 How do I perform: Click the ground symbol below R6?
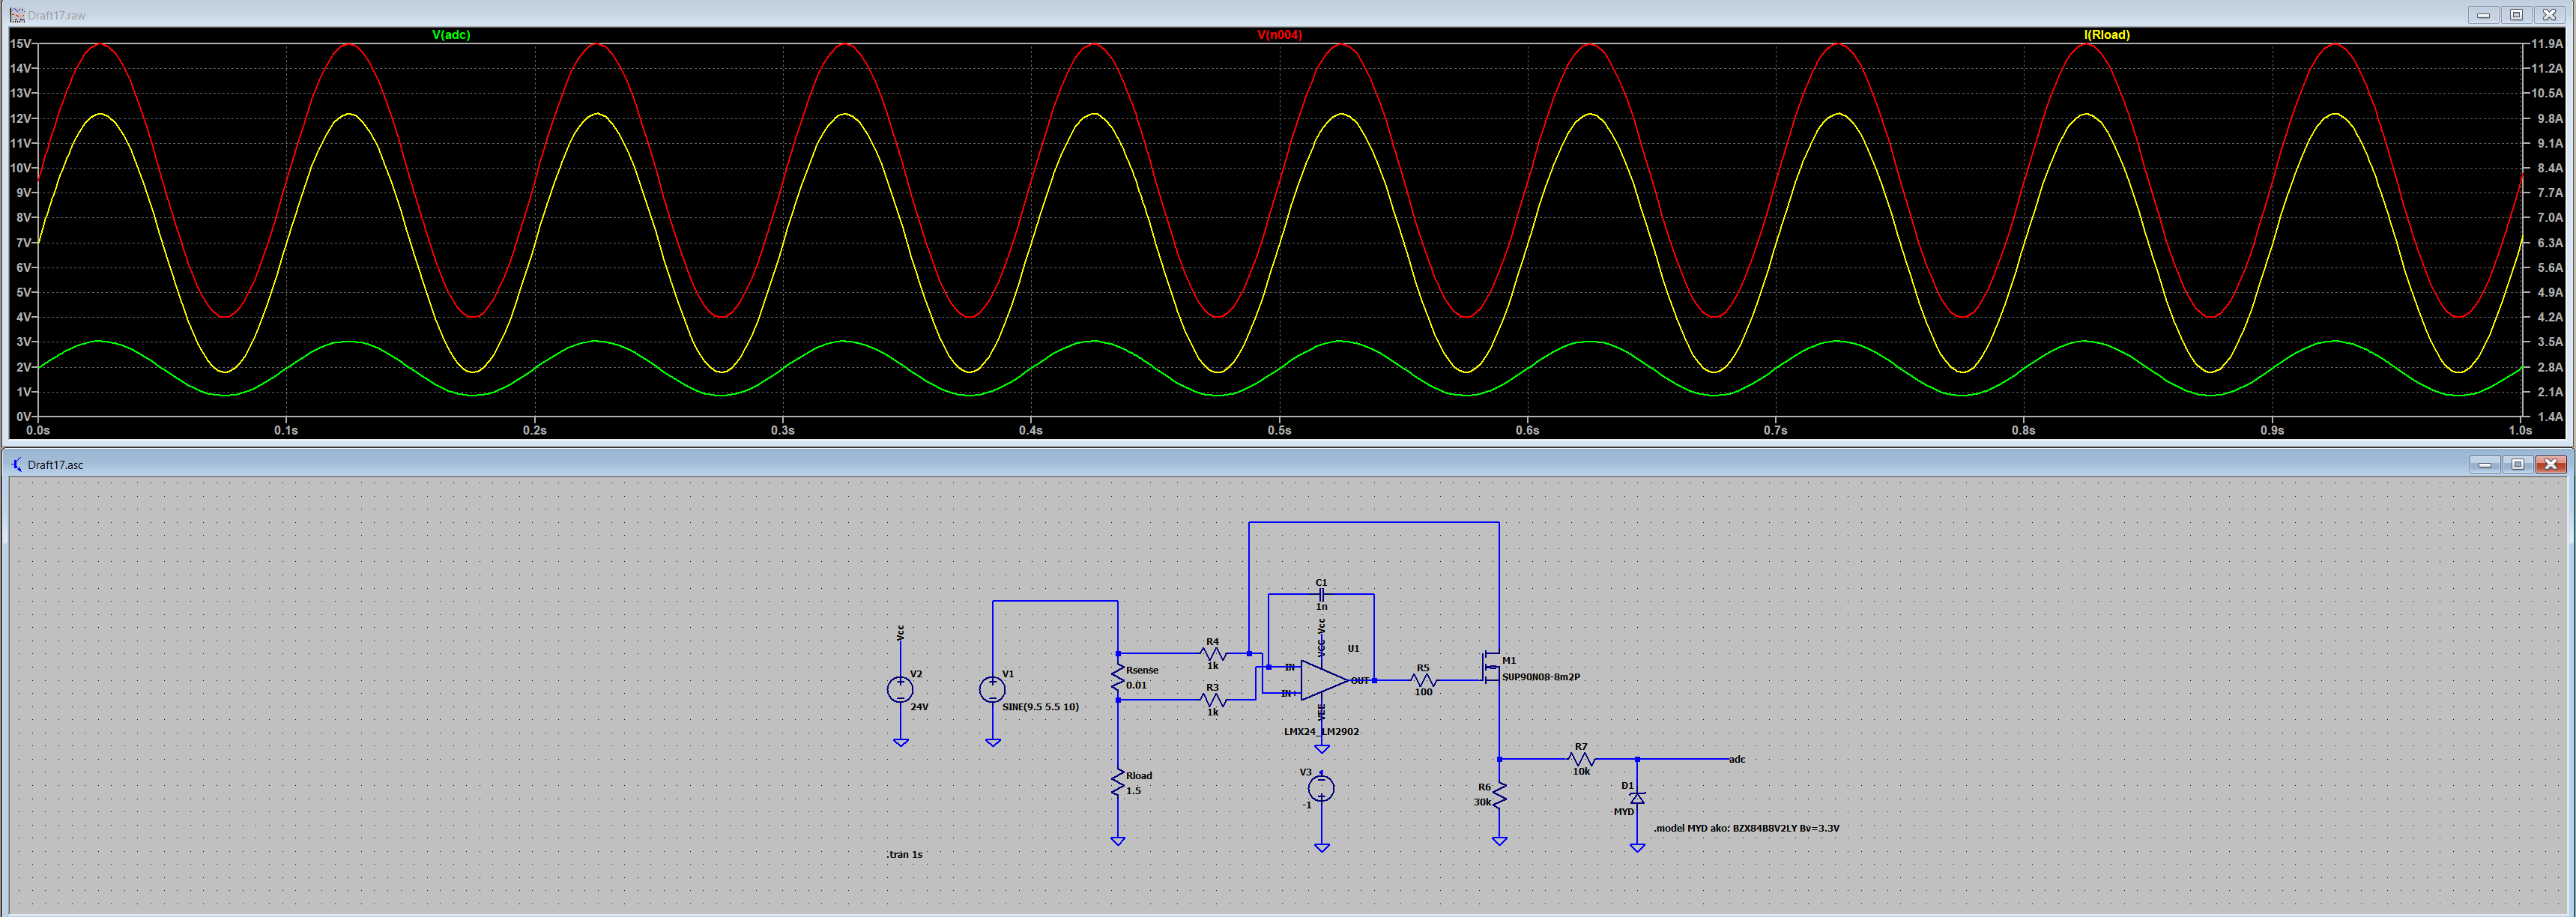tap(1499, 841)
